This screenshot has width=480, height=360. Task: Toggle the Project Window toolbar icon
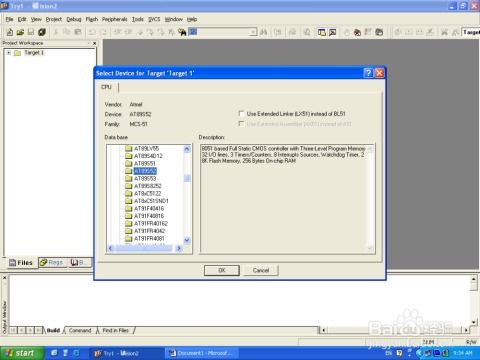pyautogui.click(x=322, y=32)
